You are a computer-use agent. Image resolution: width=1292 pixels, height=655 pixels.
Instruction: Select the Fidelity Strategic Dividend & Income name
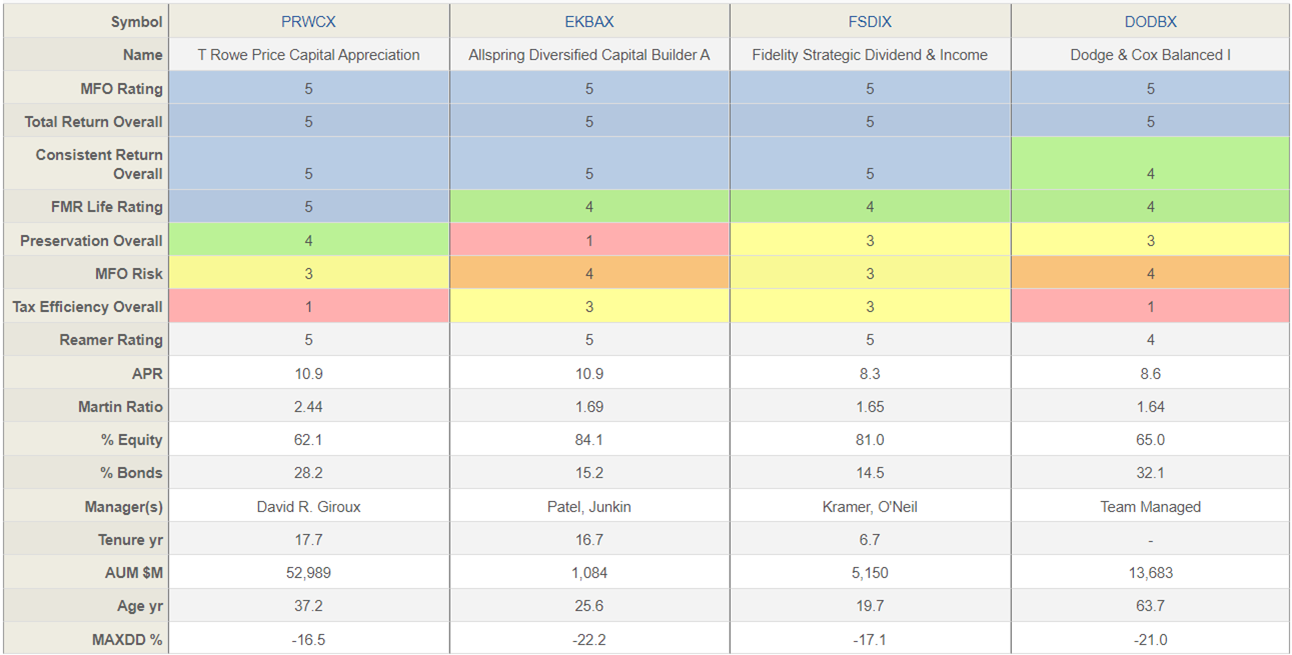tap(869, 55)
